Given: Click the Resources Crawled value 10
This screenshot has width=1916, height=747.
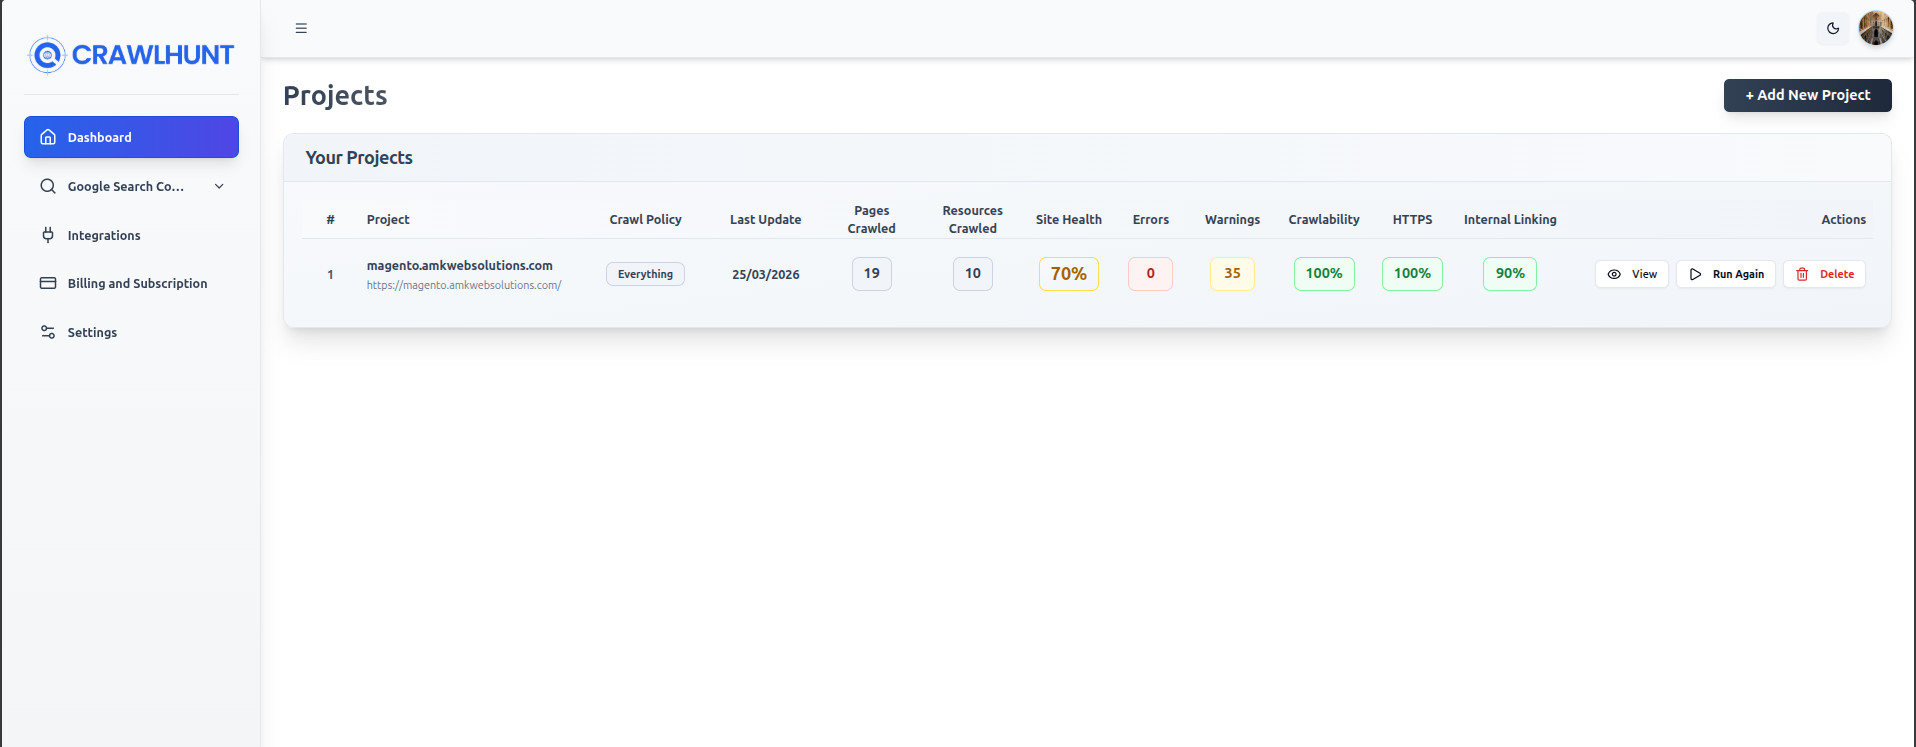Looking at the screenshot, I should [x=973, y=274].
